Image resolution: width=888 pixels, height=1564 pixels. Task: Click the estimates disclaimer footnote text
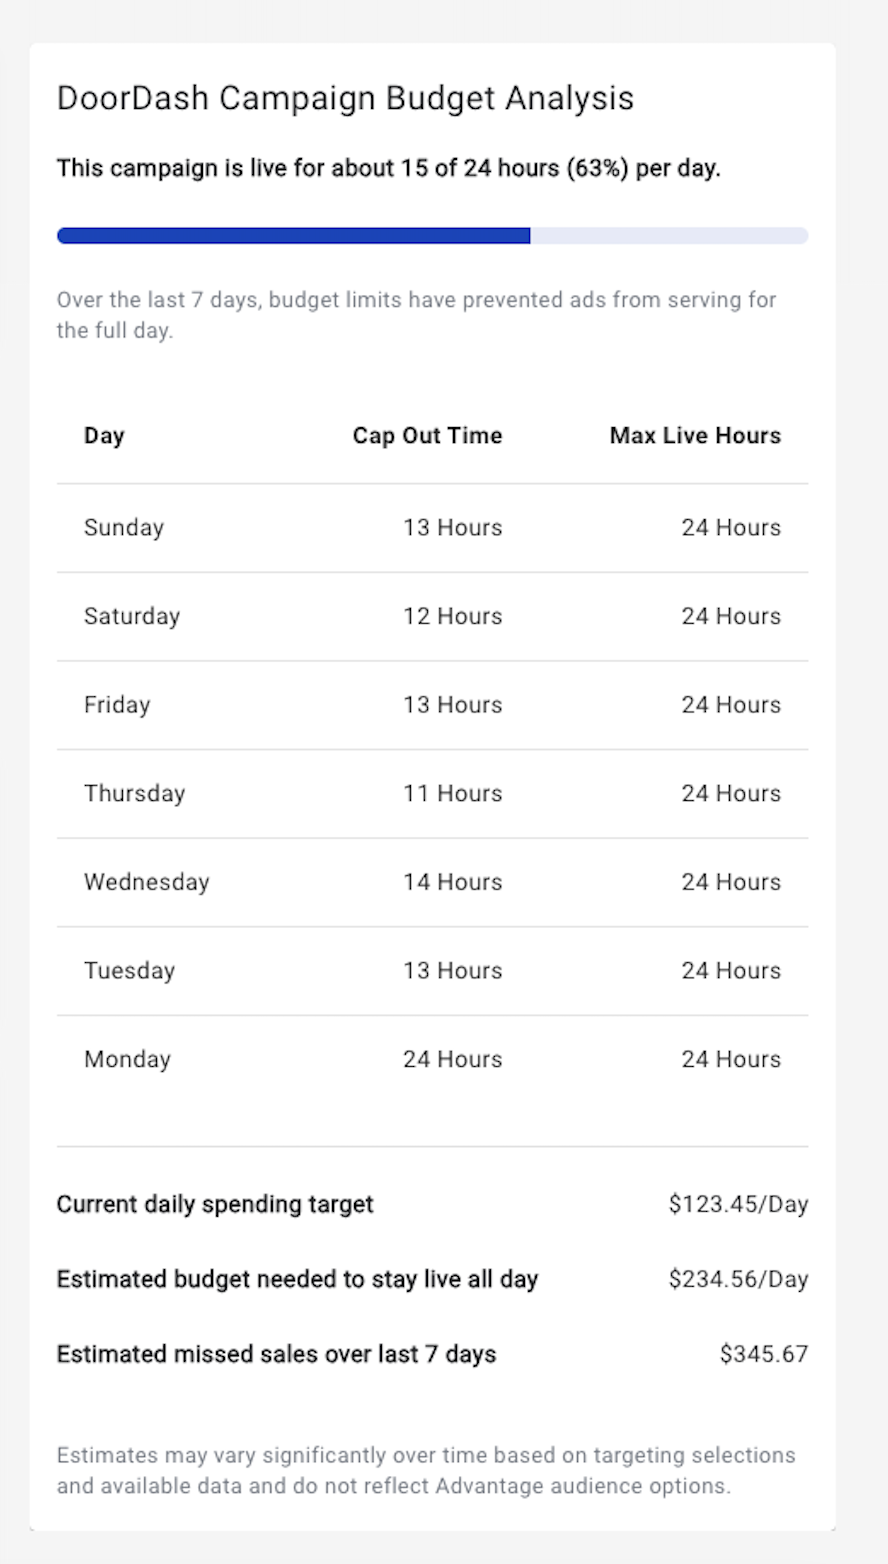point(426,1470)
